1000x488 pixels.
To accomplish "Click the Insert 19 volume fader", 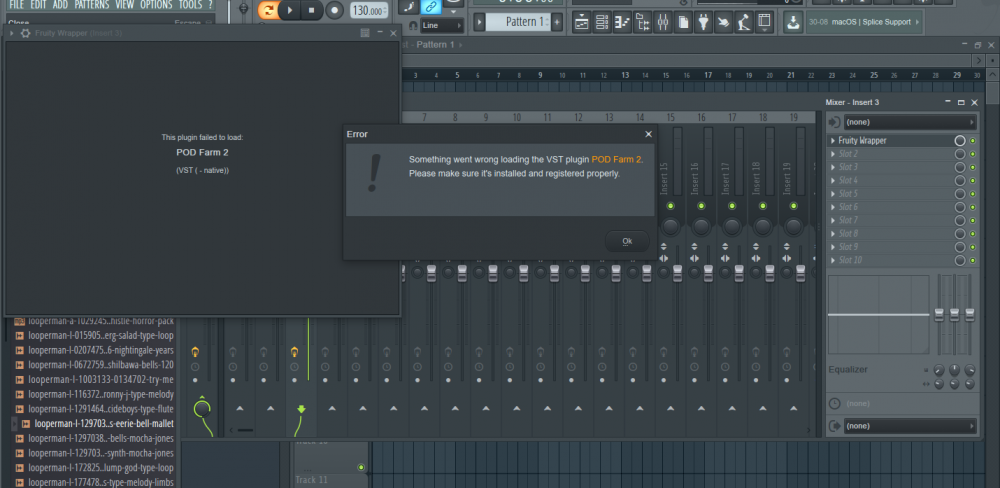I will click(x=800, y=273).
